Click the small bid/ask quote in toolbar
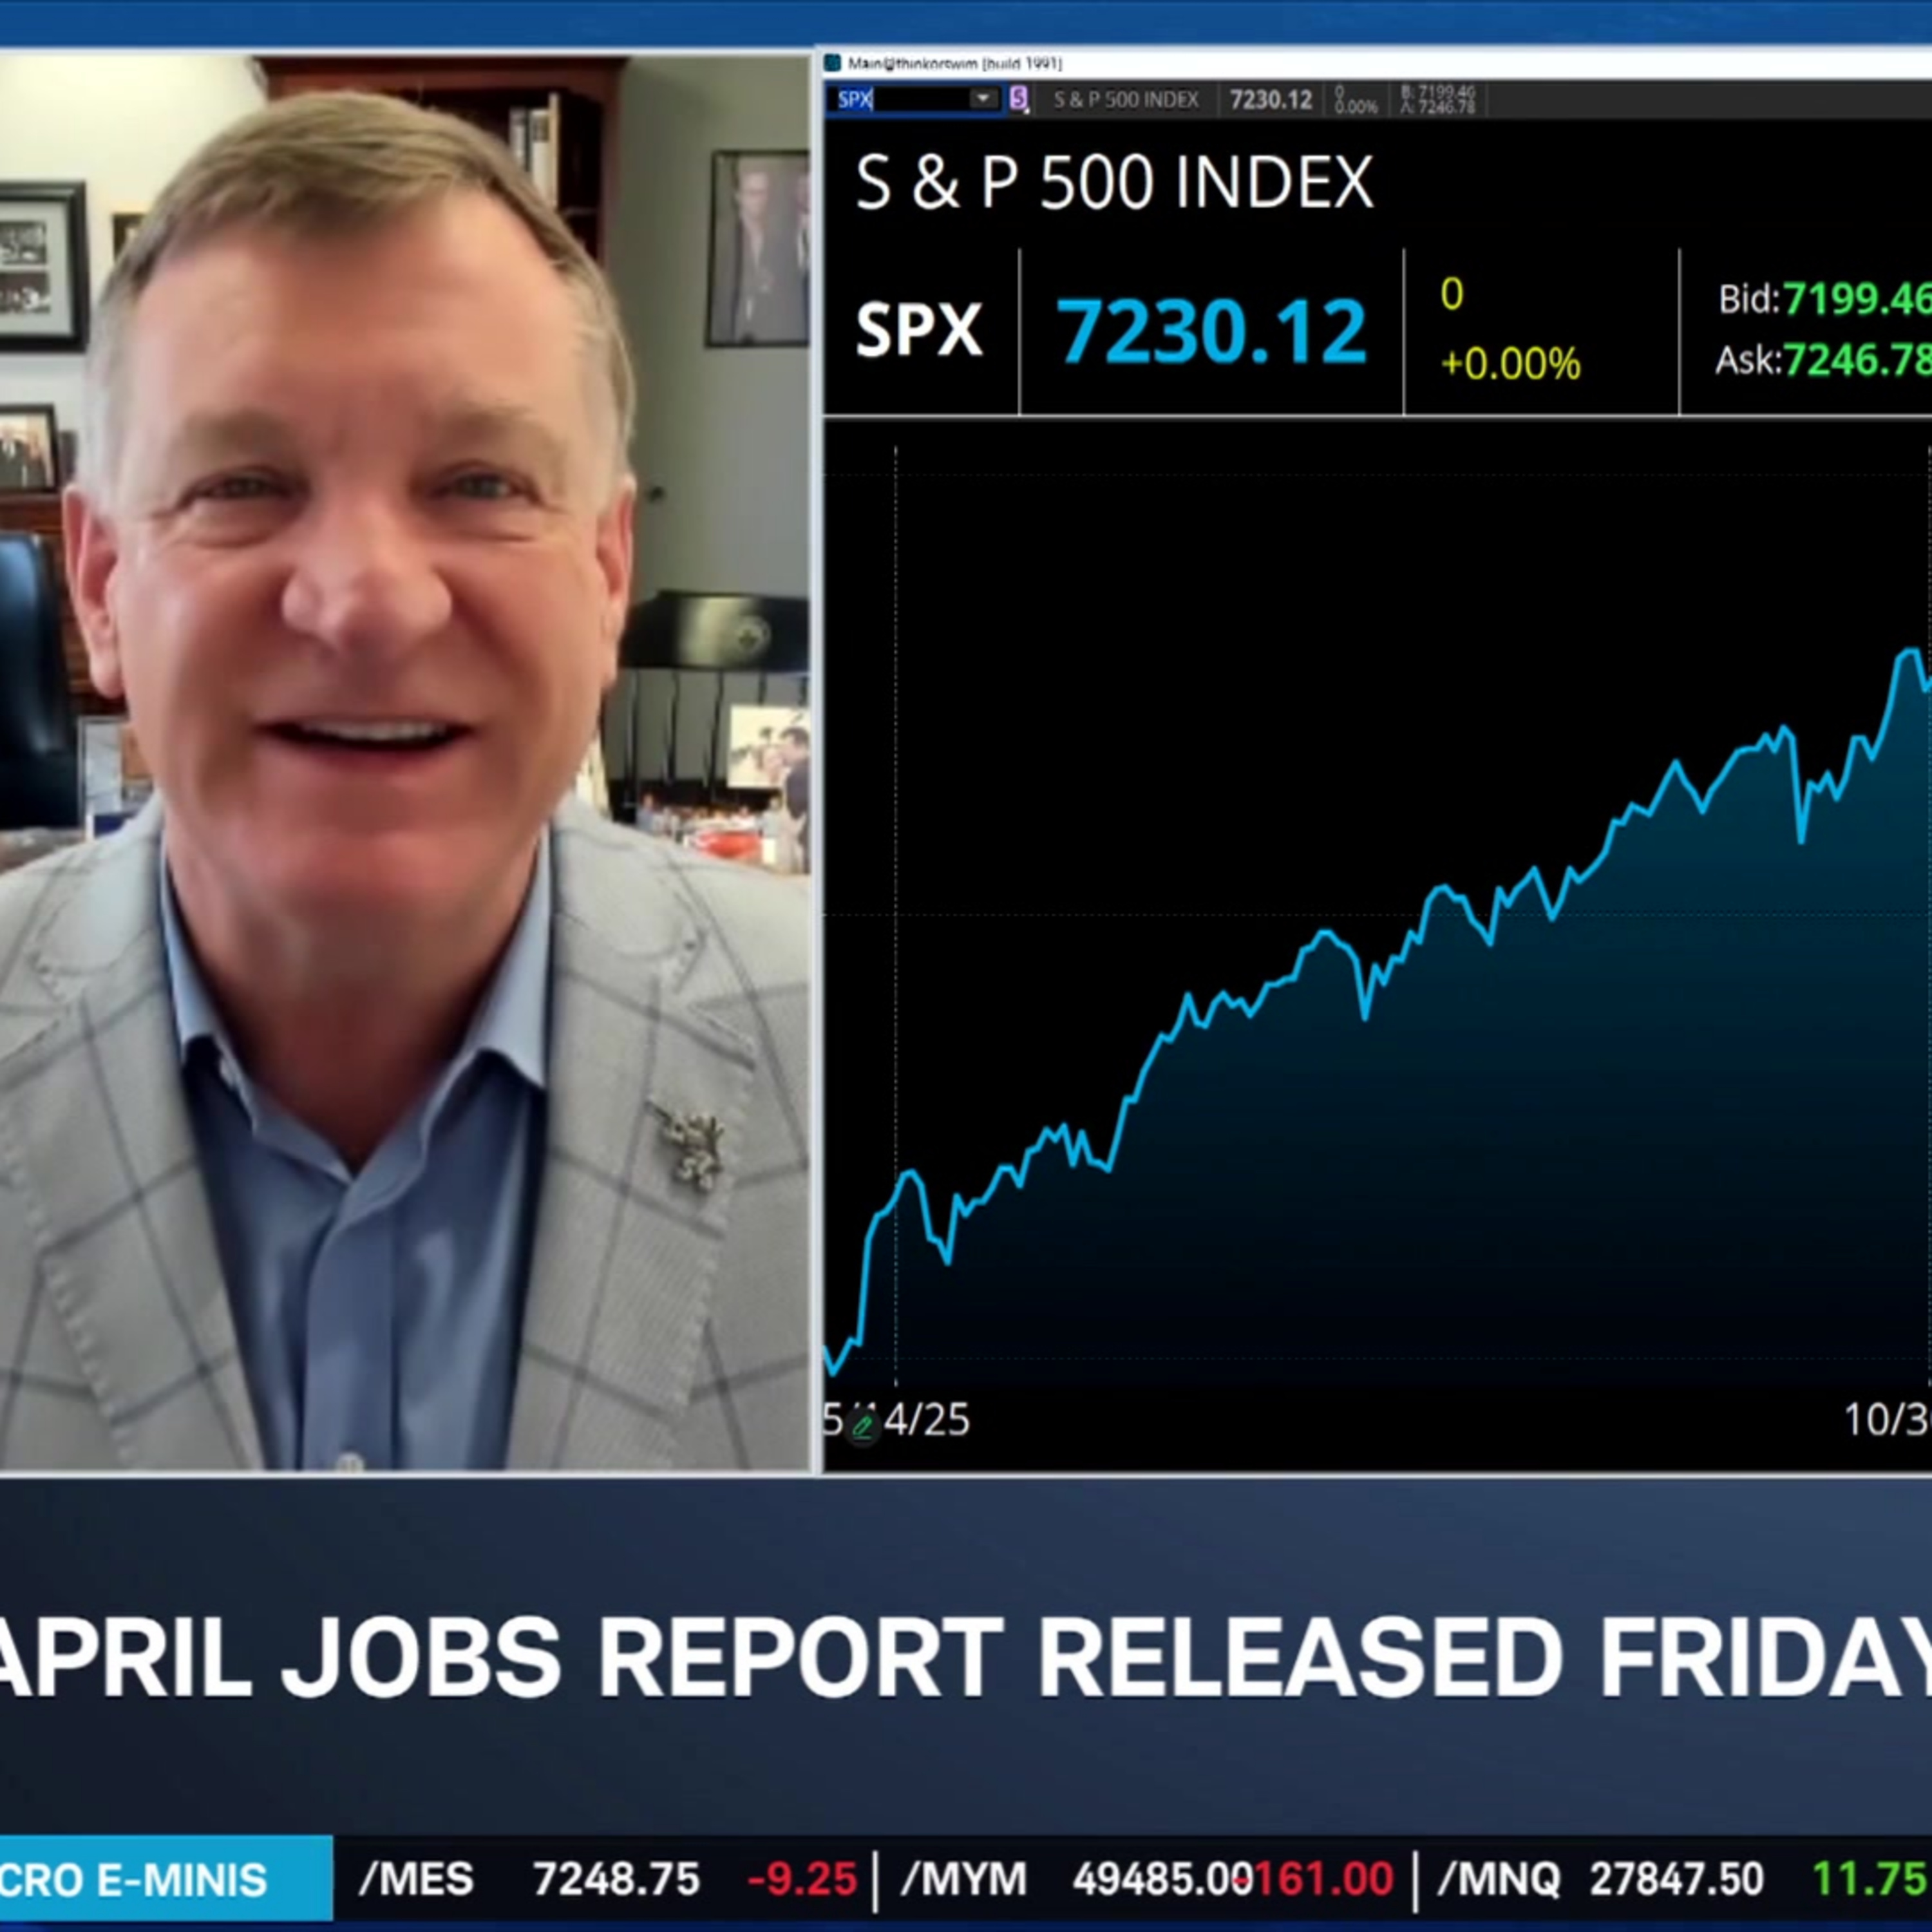 pyautogui.click(x=1438, y=100)
